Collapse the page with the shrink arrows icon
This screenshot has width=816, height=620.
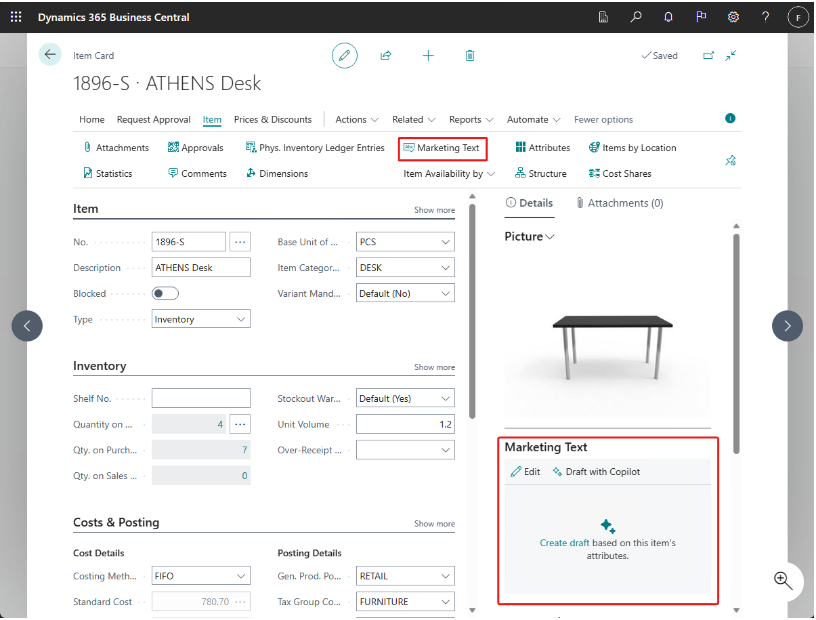click(x=731, y=55)
